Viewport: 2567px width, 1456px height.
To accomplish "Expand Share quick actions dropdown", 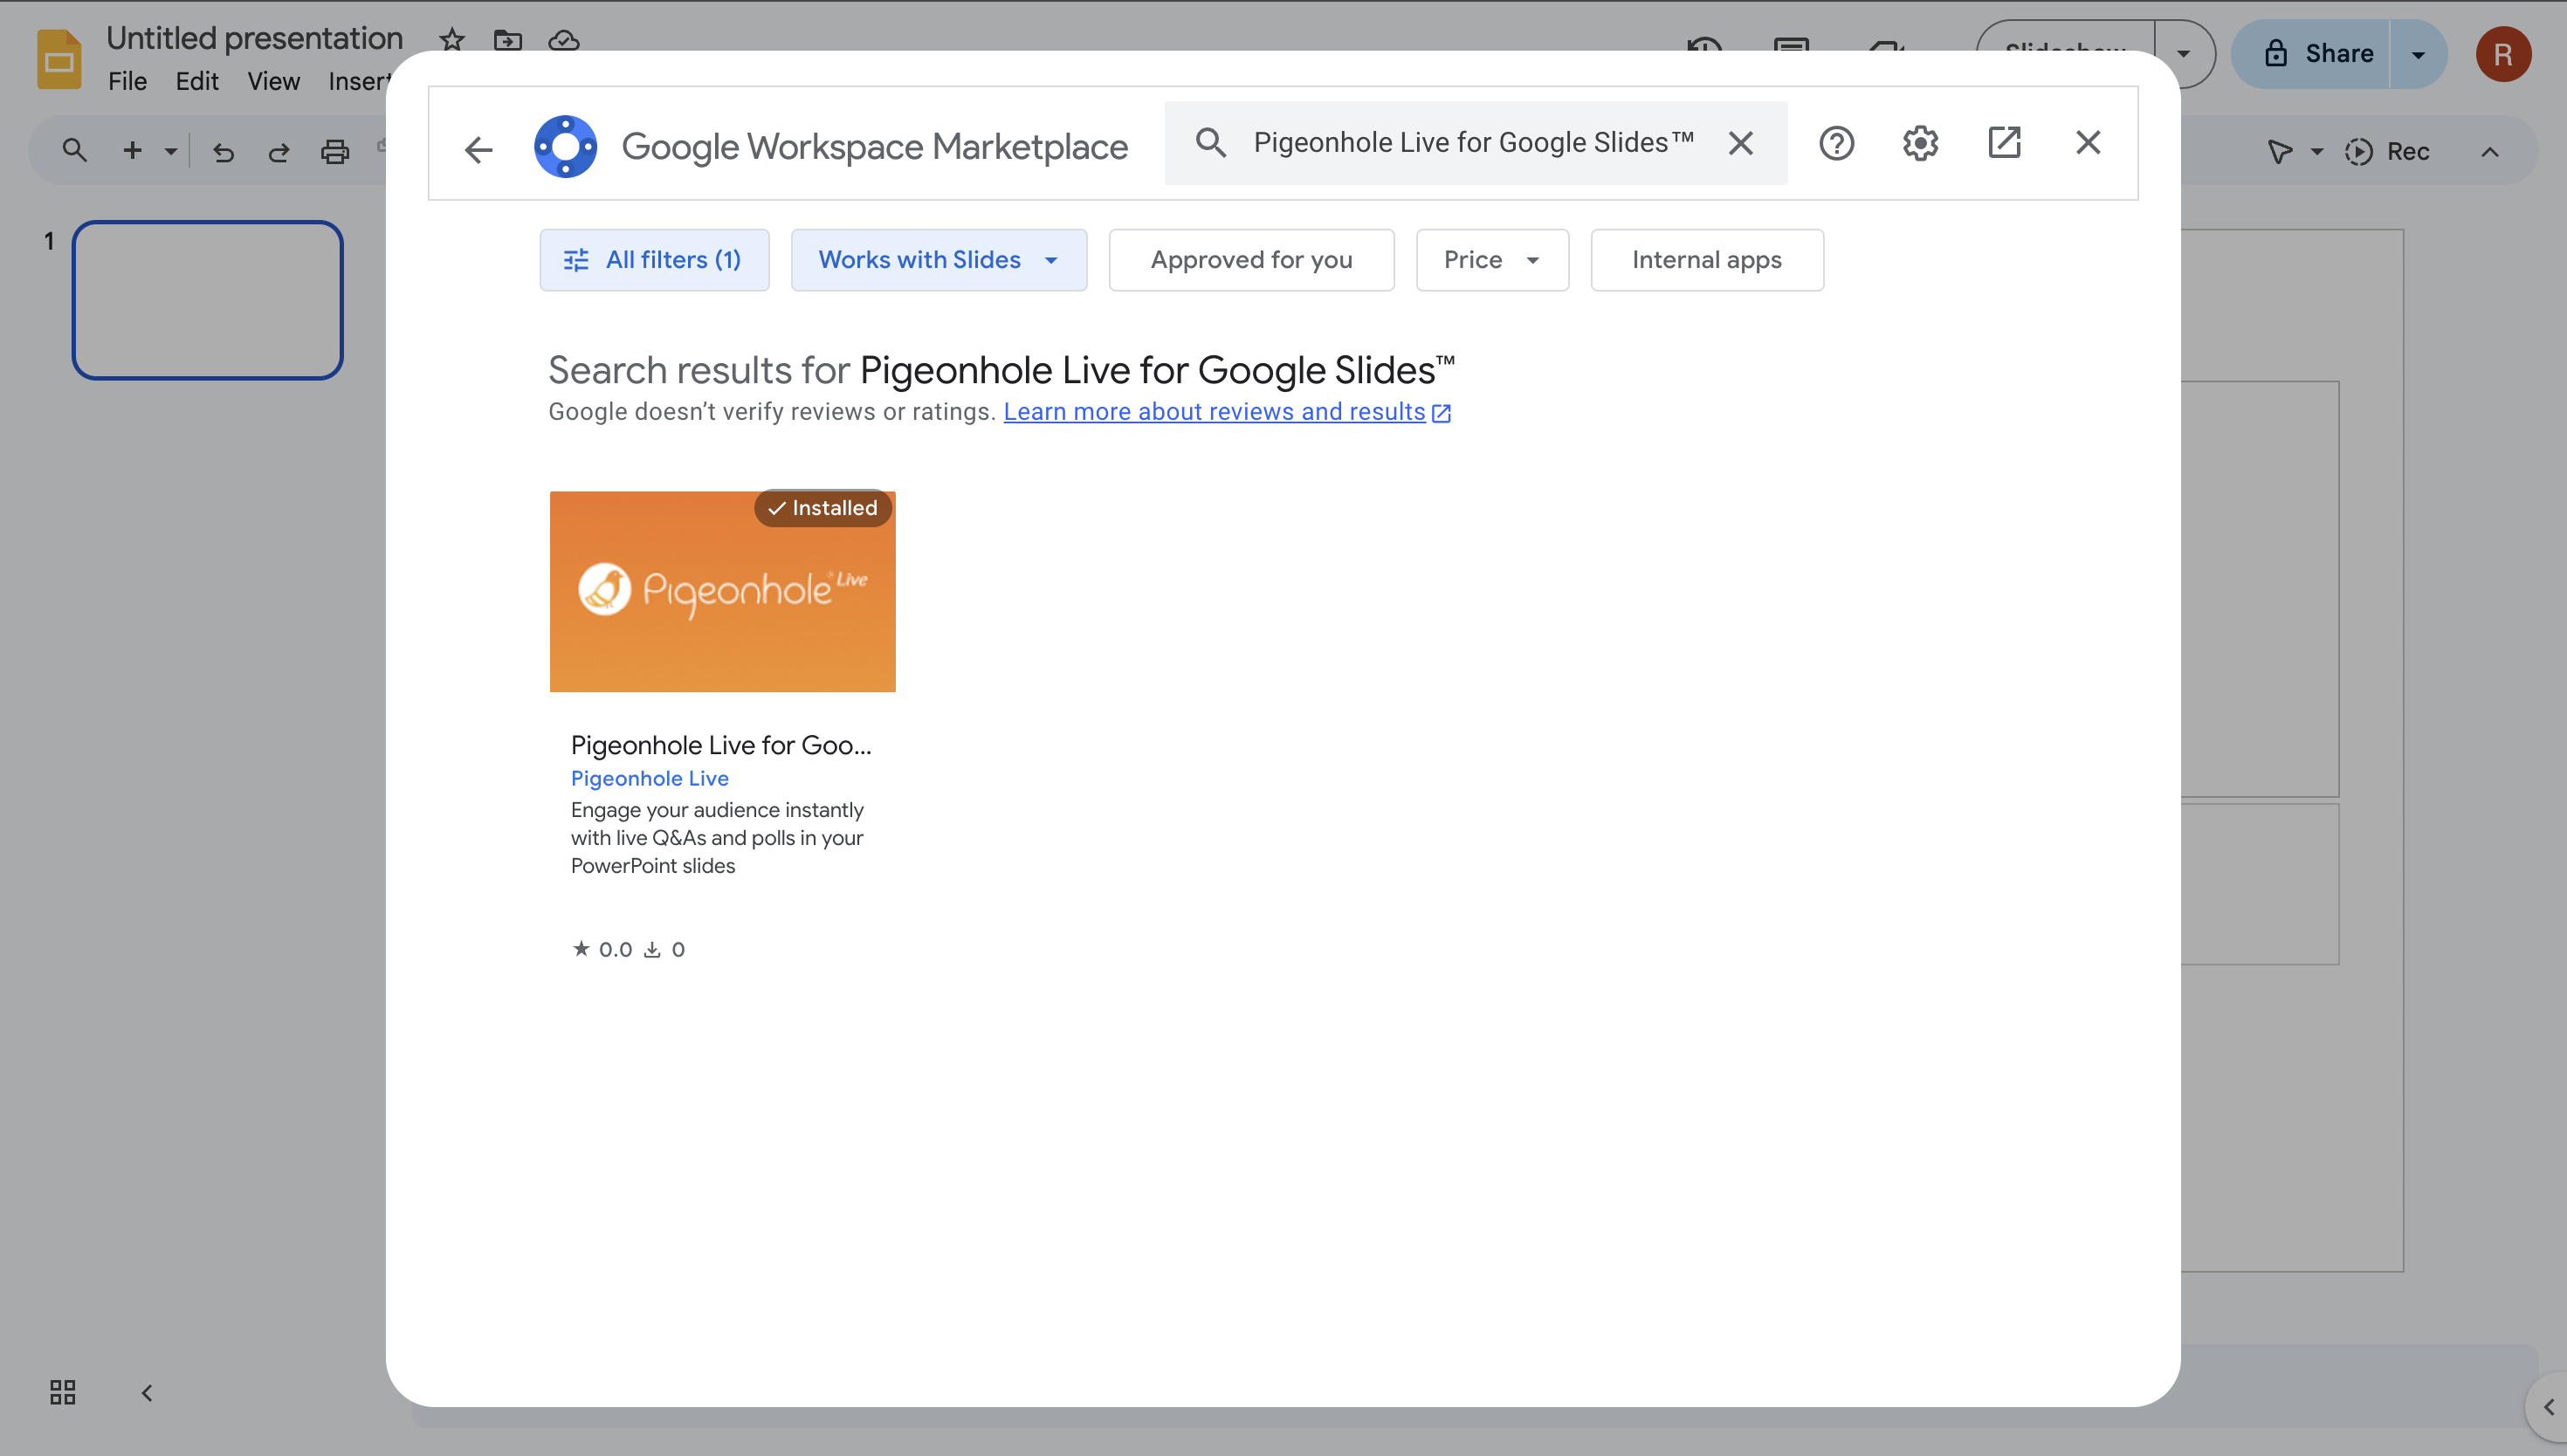I will click(2418, 54).
